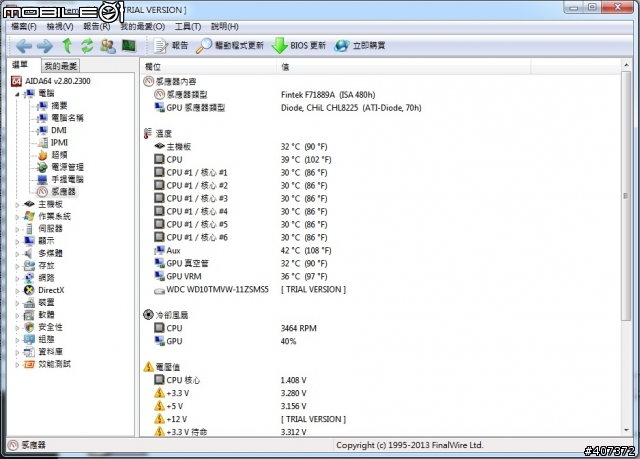Click the 安全性 shield icon
640x459 pixels.
click(29, 327)
